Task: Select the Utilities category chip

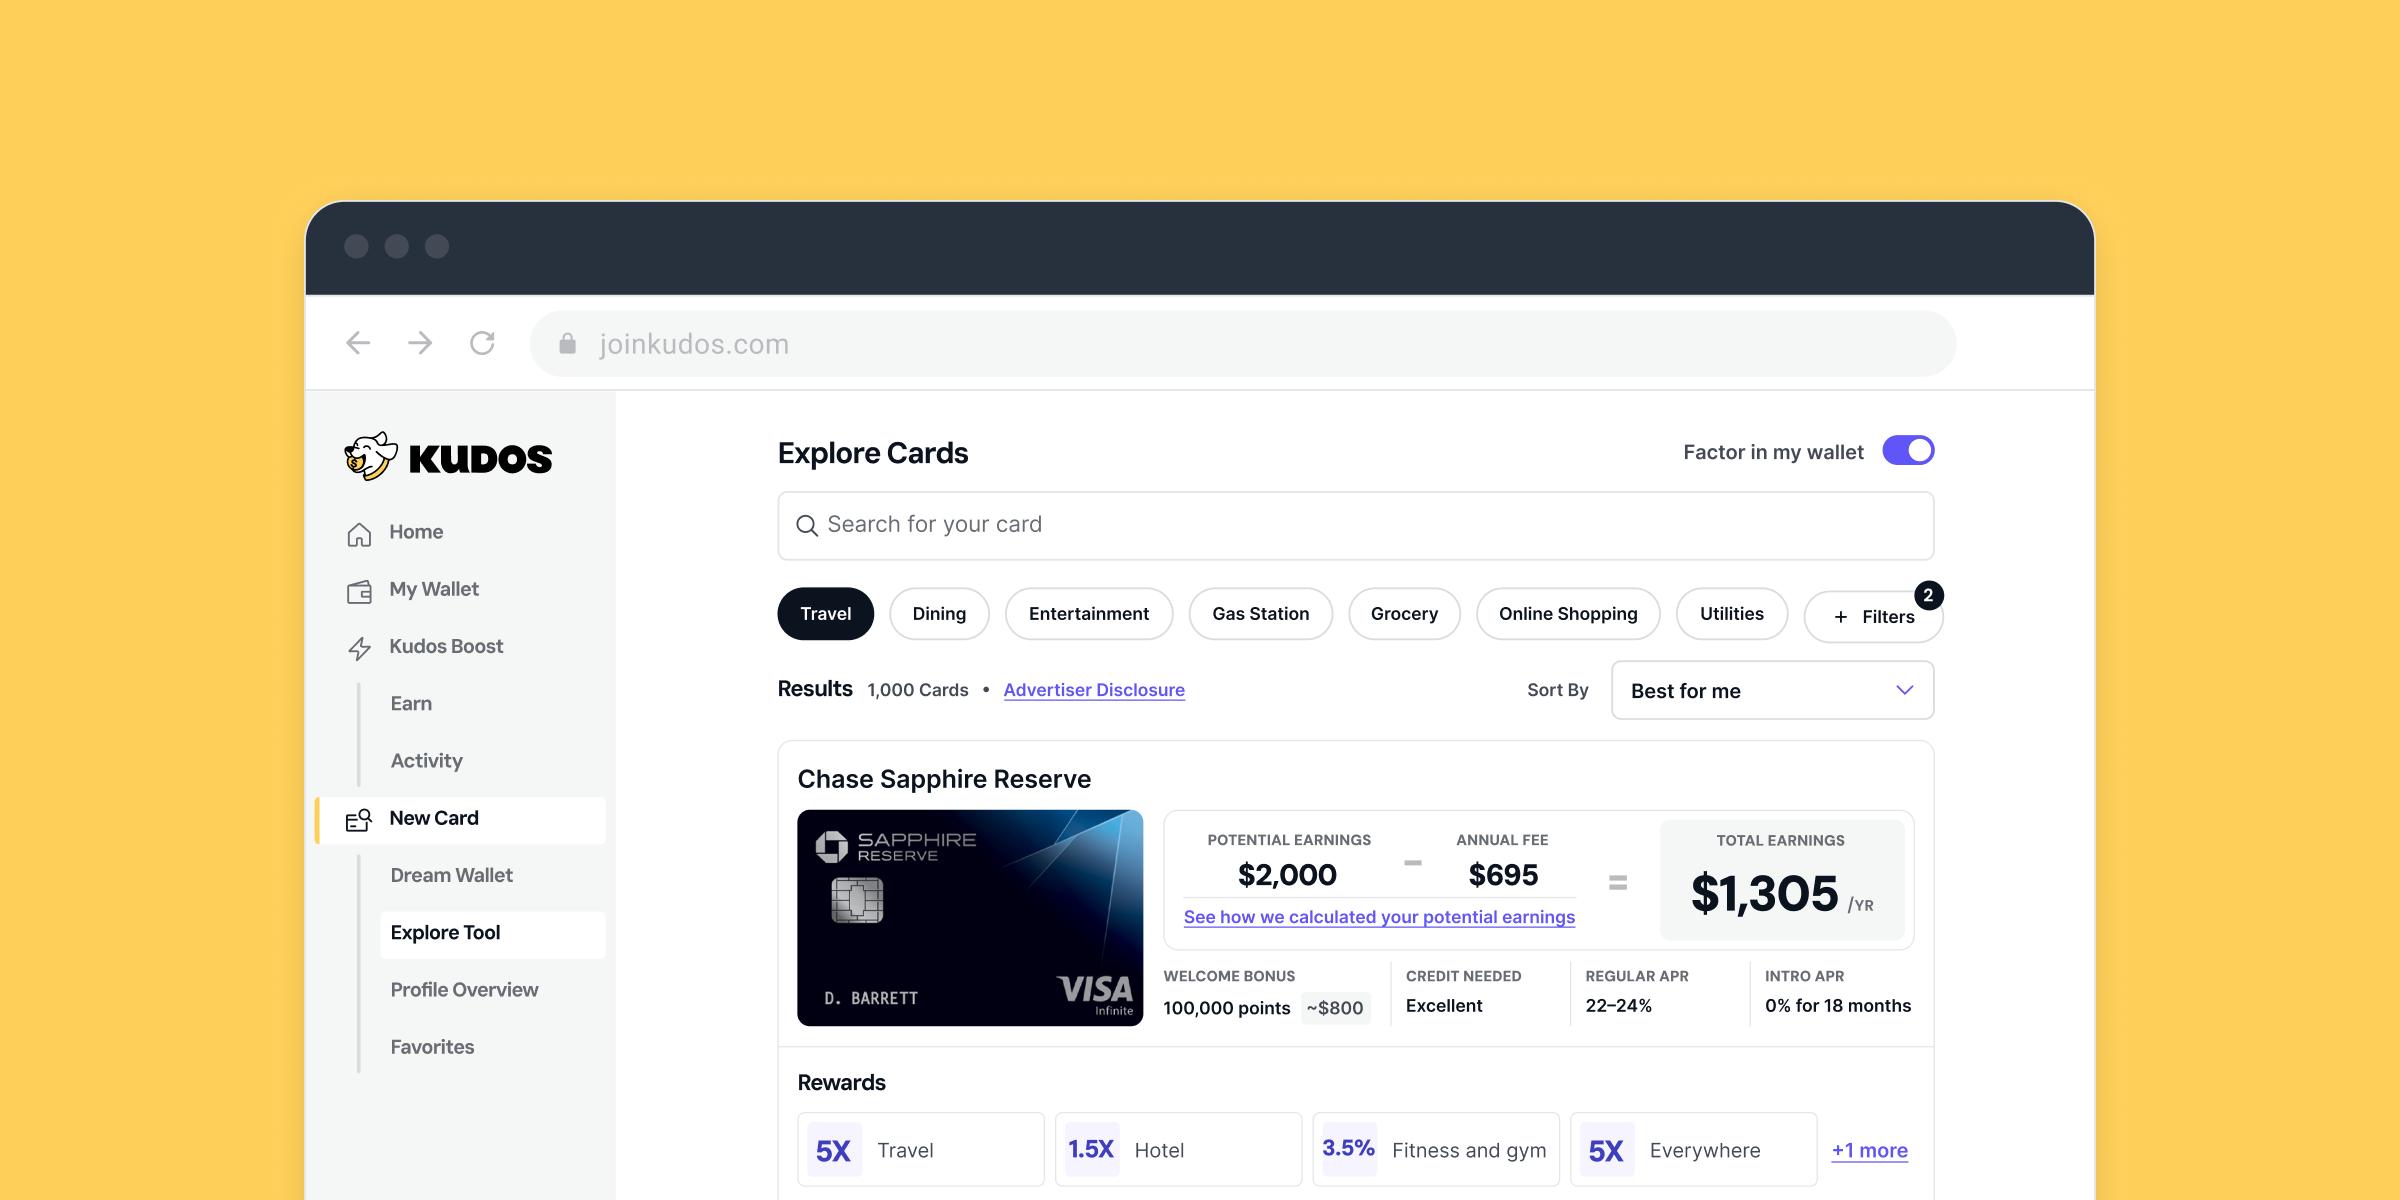Action: 1731,614
